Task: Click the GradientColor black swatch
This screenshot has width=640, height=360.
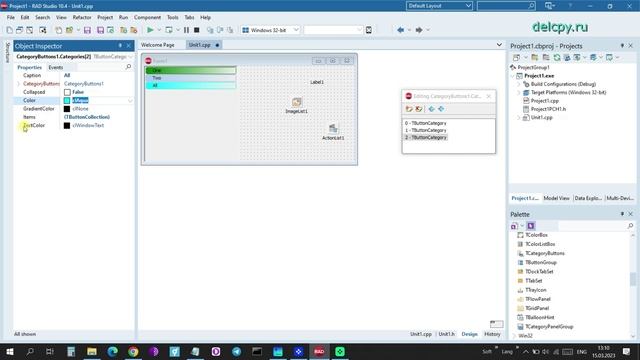Action: (x=67, y=109)
